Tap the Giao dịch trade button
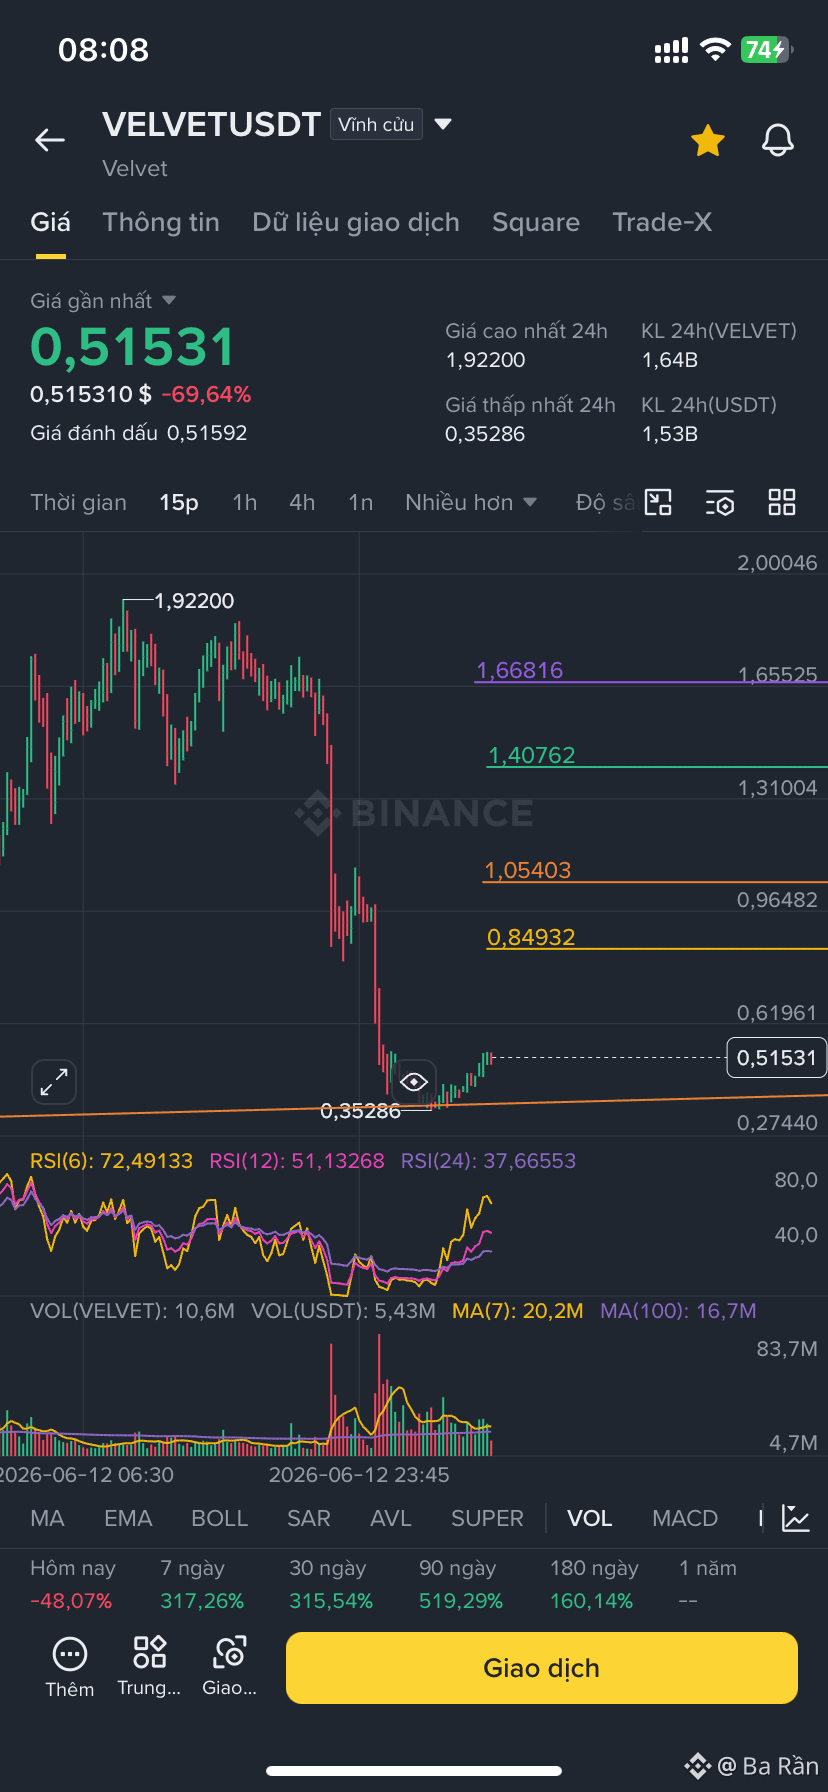Image resolution: width=828 pixels, height=1792 pixels. point(542,1668)
